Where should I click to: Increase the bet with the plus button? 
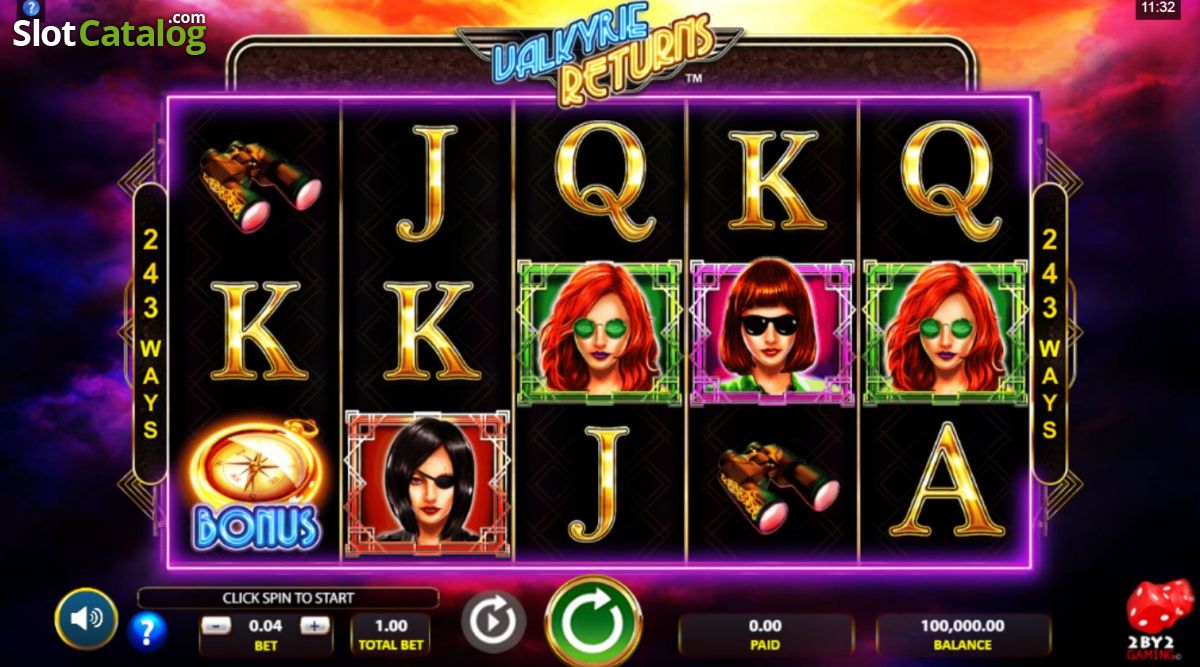314,625
